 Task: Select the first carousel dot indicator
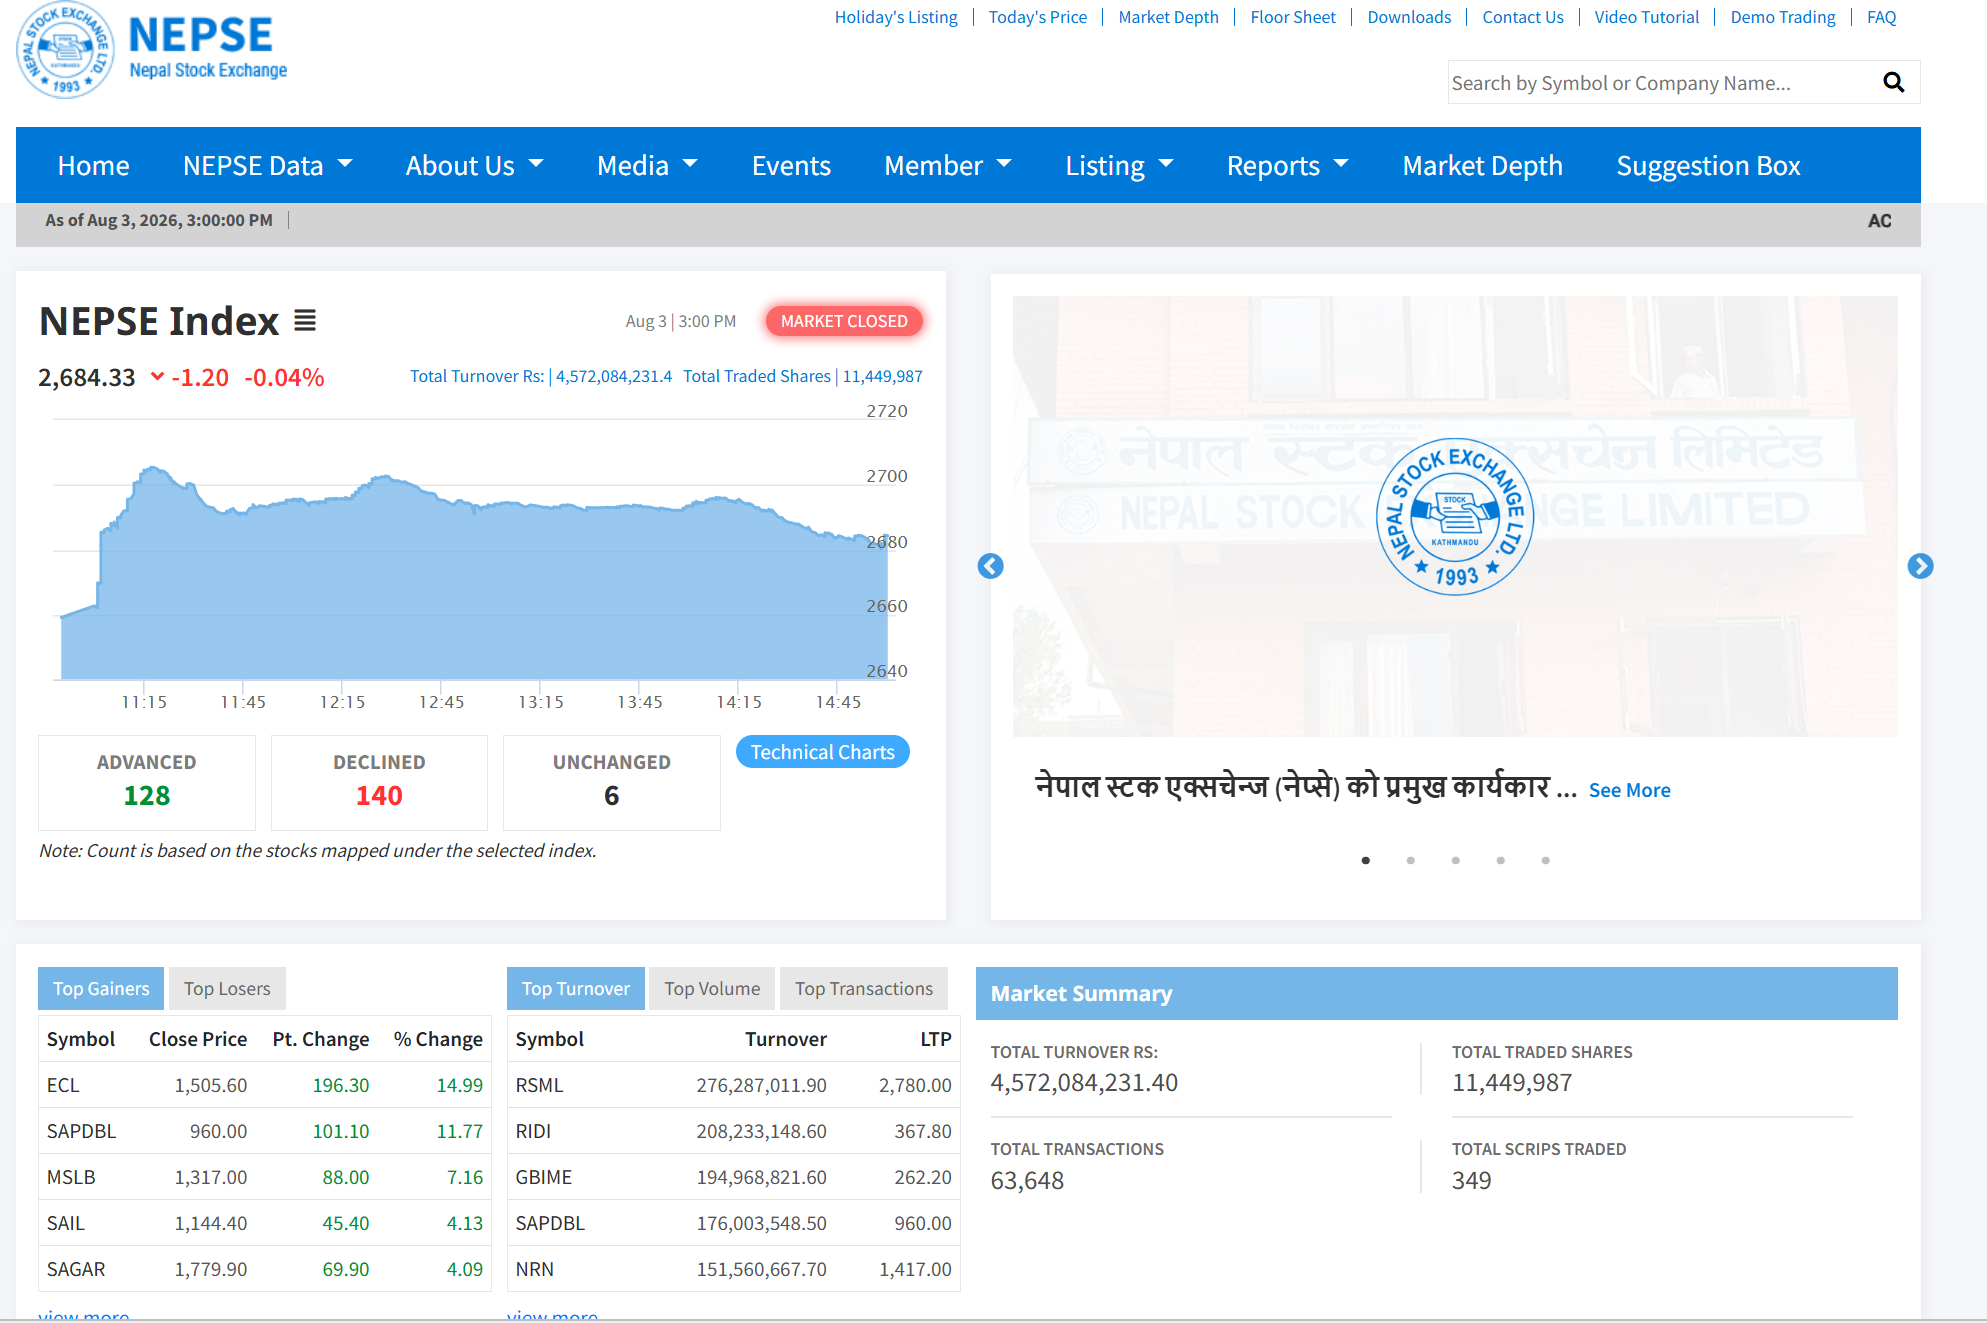[1365, 860]
